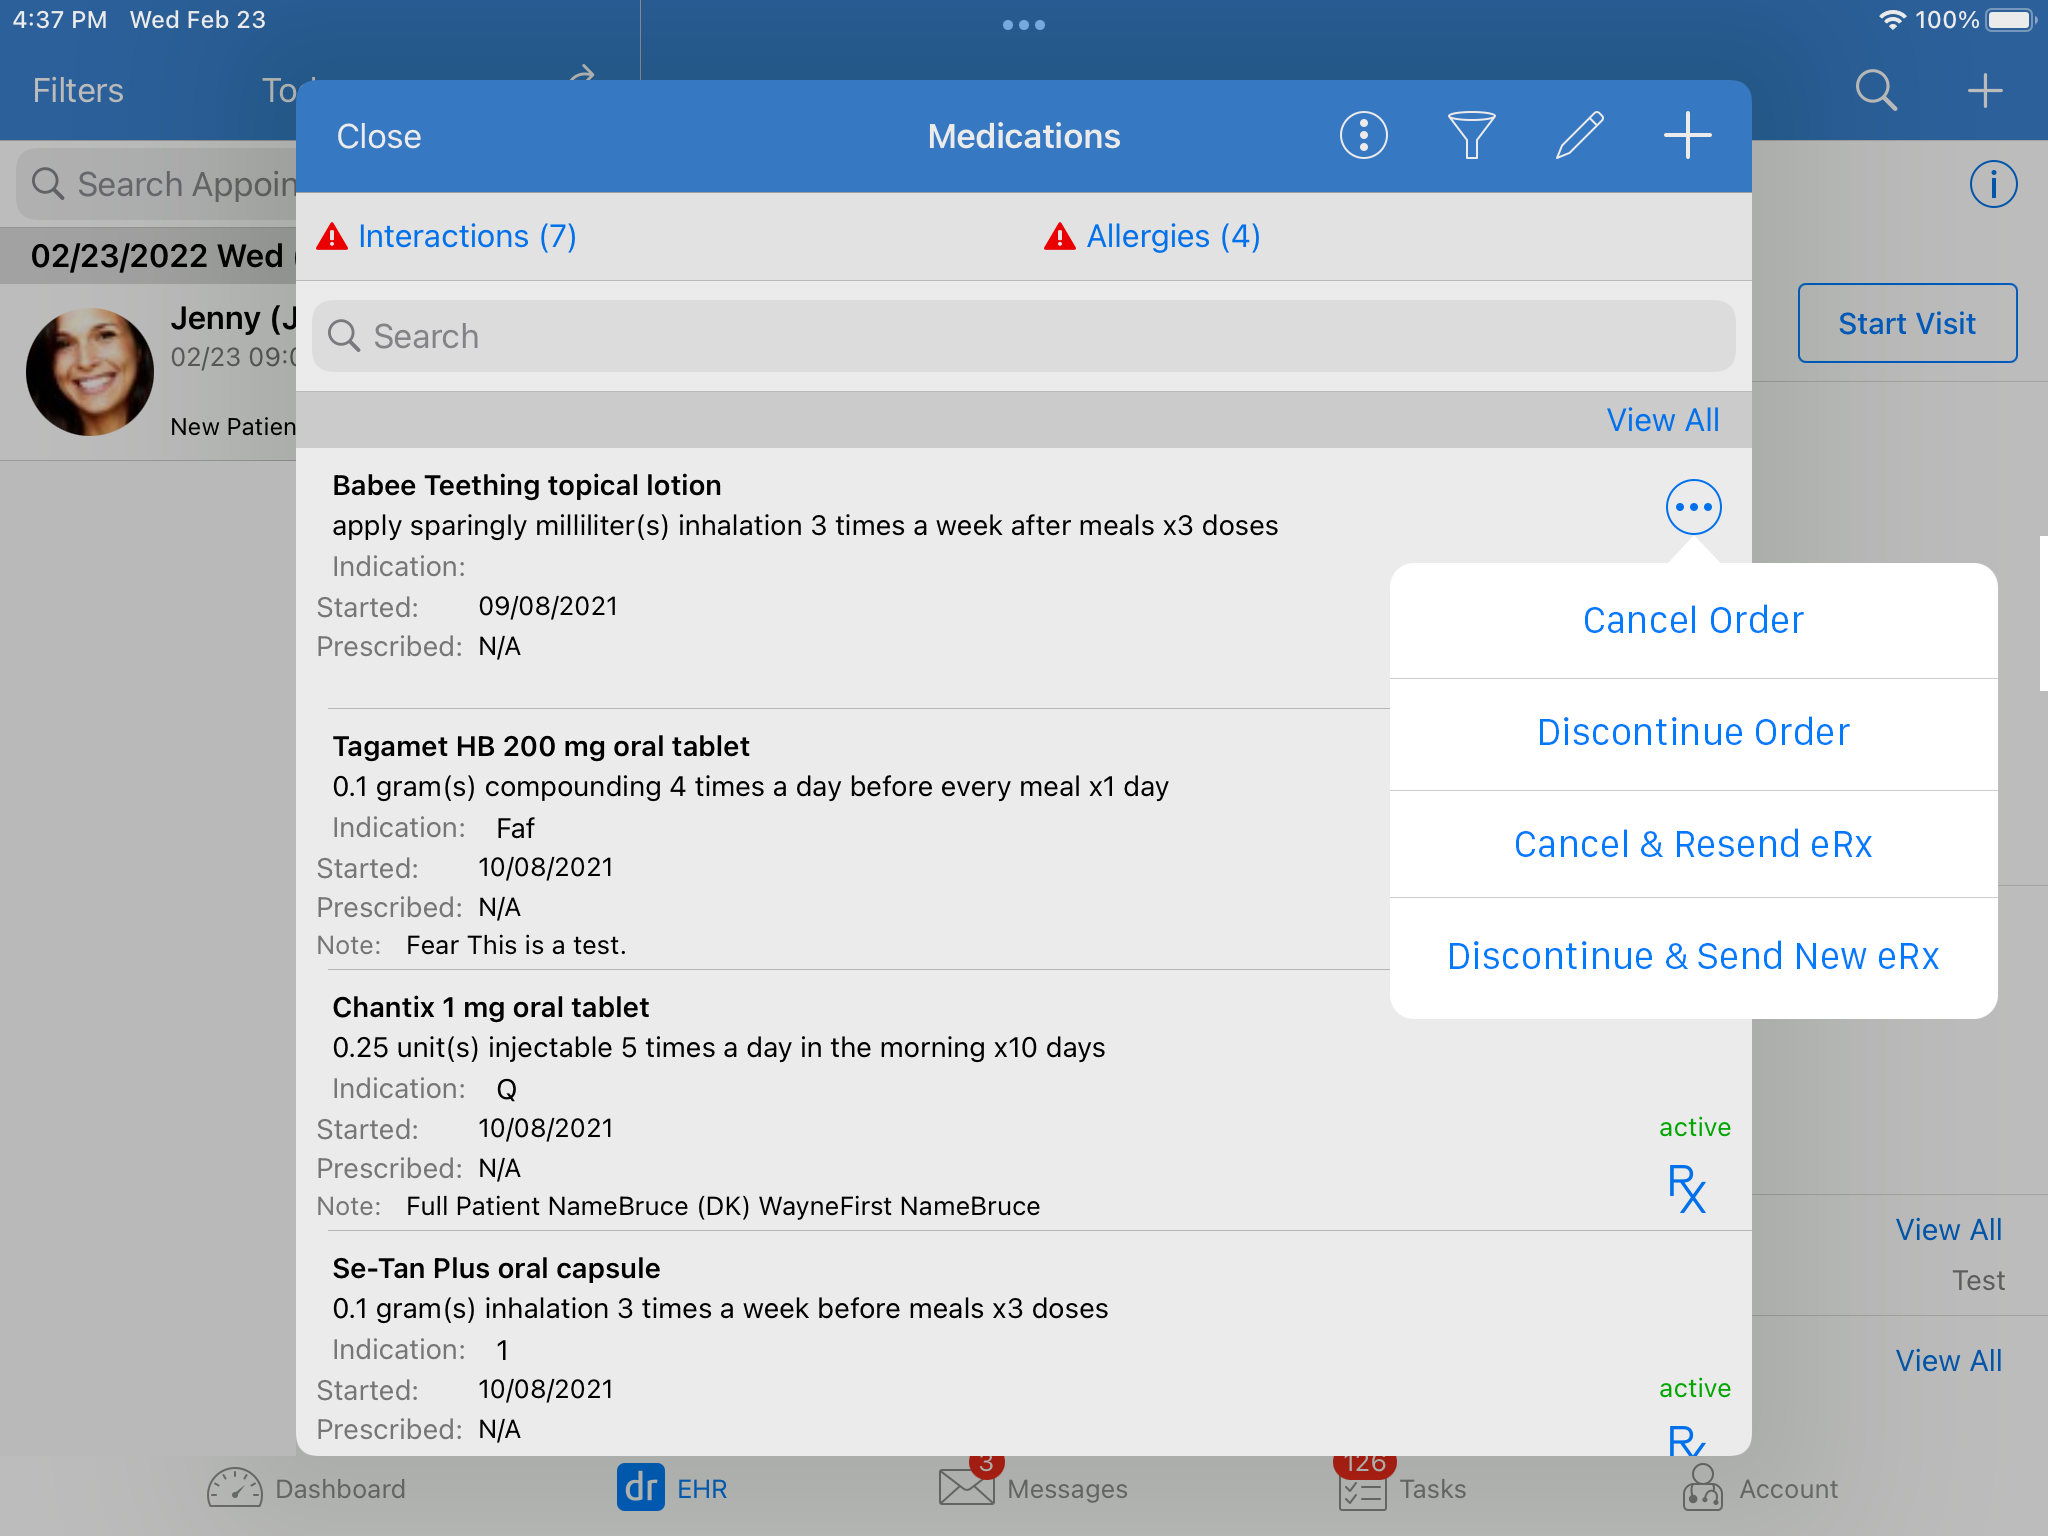Select Cancel Order from popup menu
2048x1536 pixels.
pos(1693,620)
